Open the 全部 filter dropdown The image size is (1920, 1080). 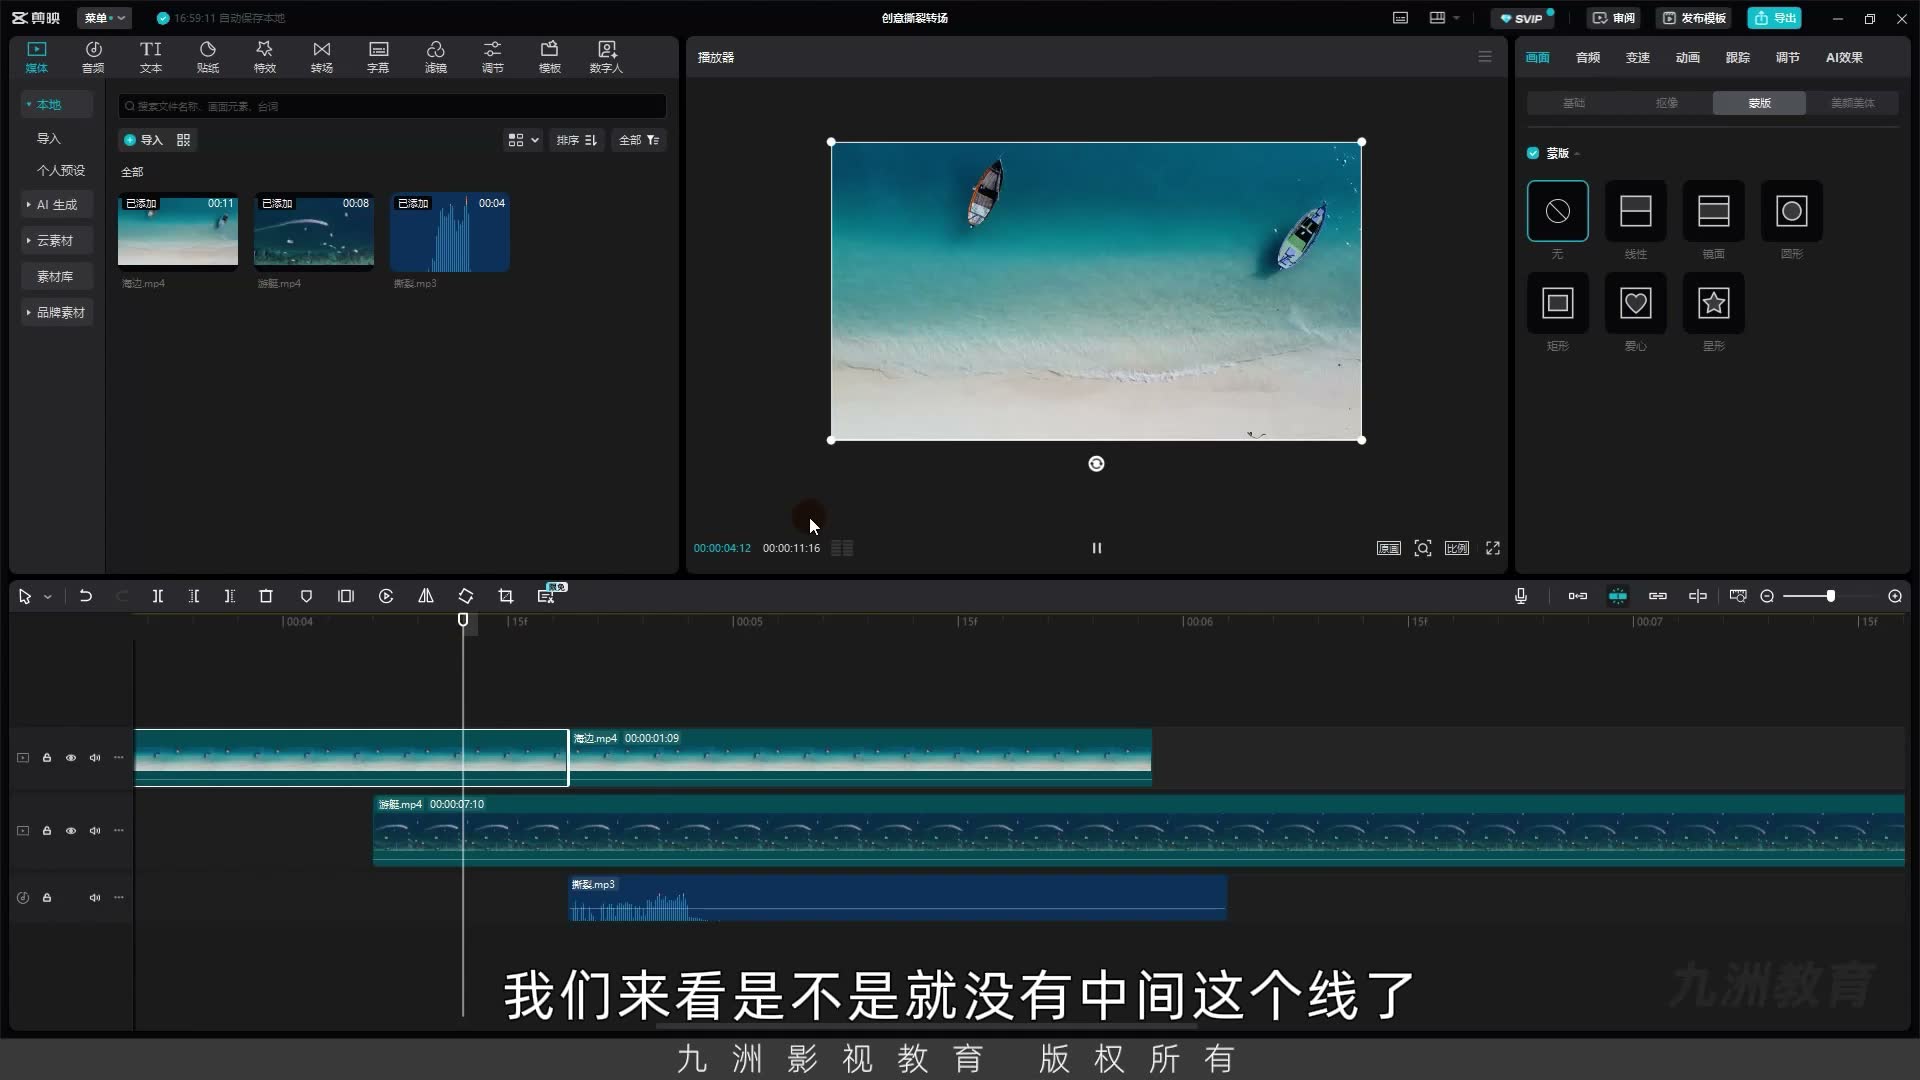pyautogui.click(x=639, y=140)
